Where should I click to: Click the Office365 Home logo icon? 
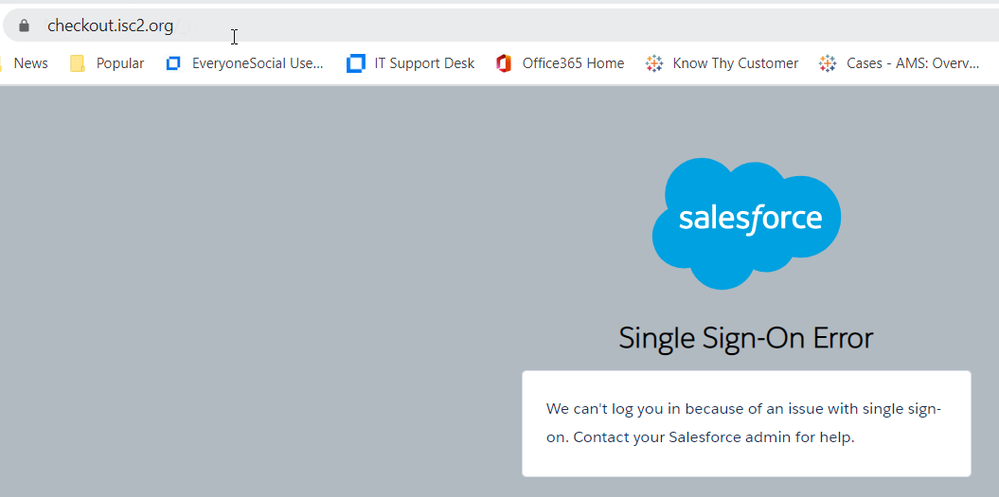pyautogui.click(x=504, y=63)
